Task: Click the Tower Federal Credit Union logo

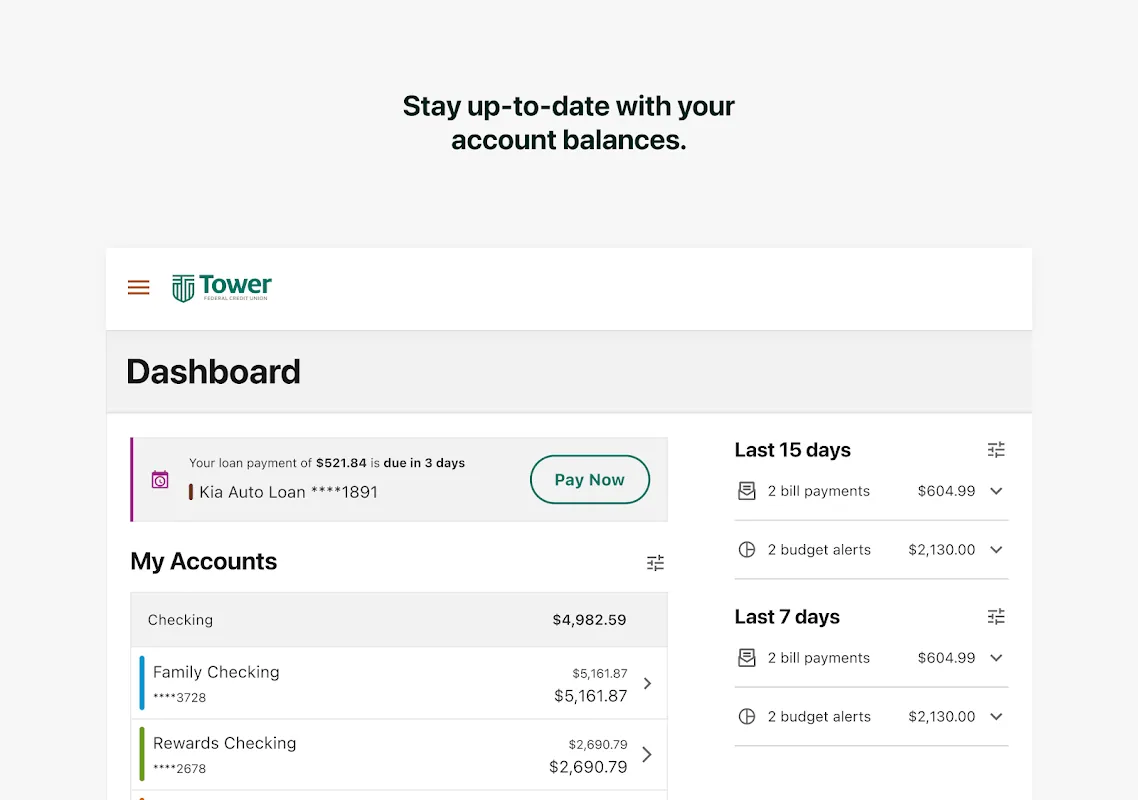Action: pos(222,288)
